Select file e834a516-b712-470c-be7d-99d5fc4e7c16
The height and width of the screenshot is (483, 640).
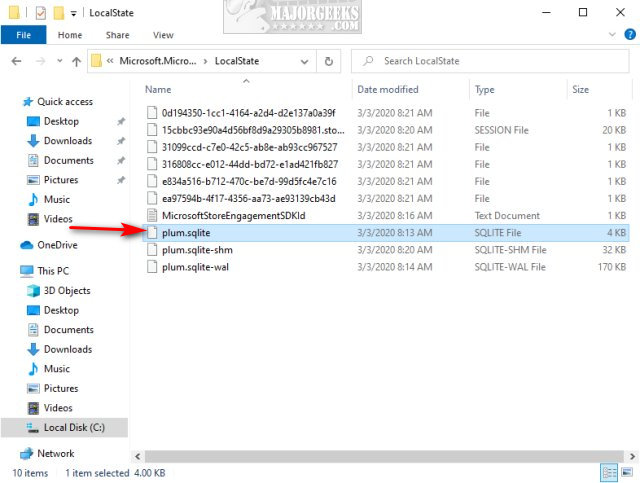[x=386, y=182]
